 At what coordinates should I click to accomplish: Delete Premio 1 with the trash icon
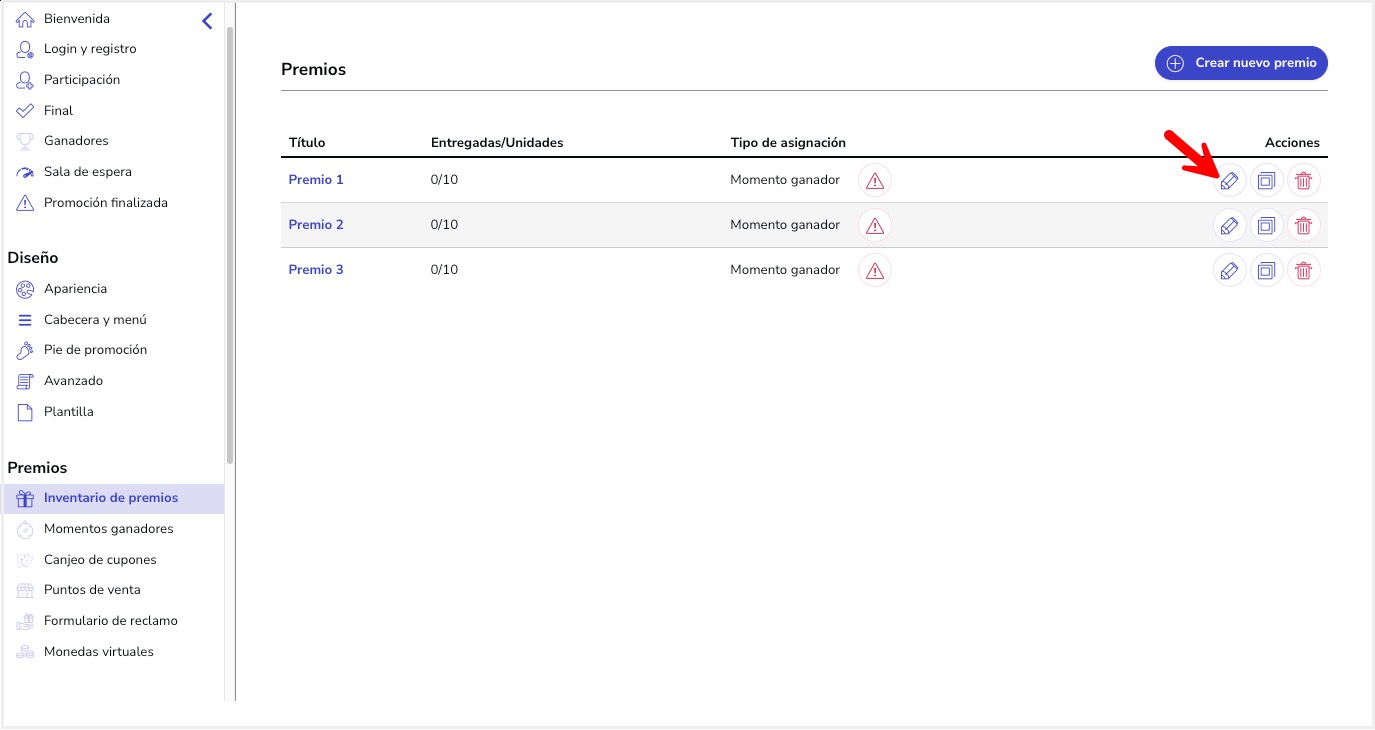click(x=1304, y=181)
